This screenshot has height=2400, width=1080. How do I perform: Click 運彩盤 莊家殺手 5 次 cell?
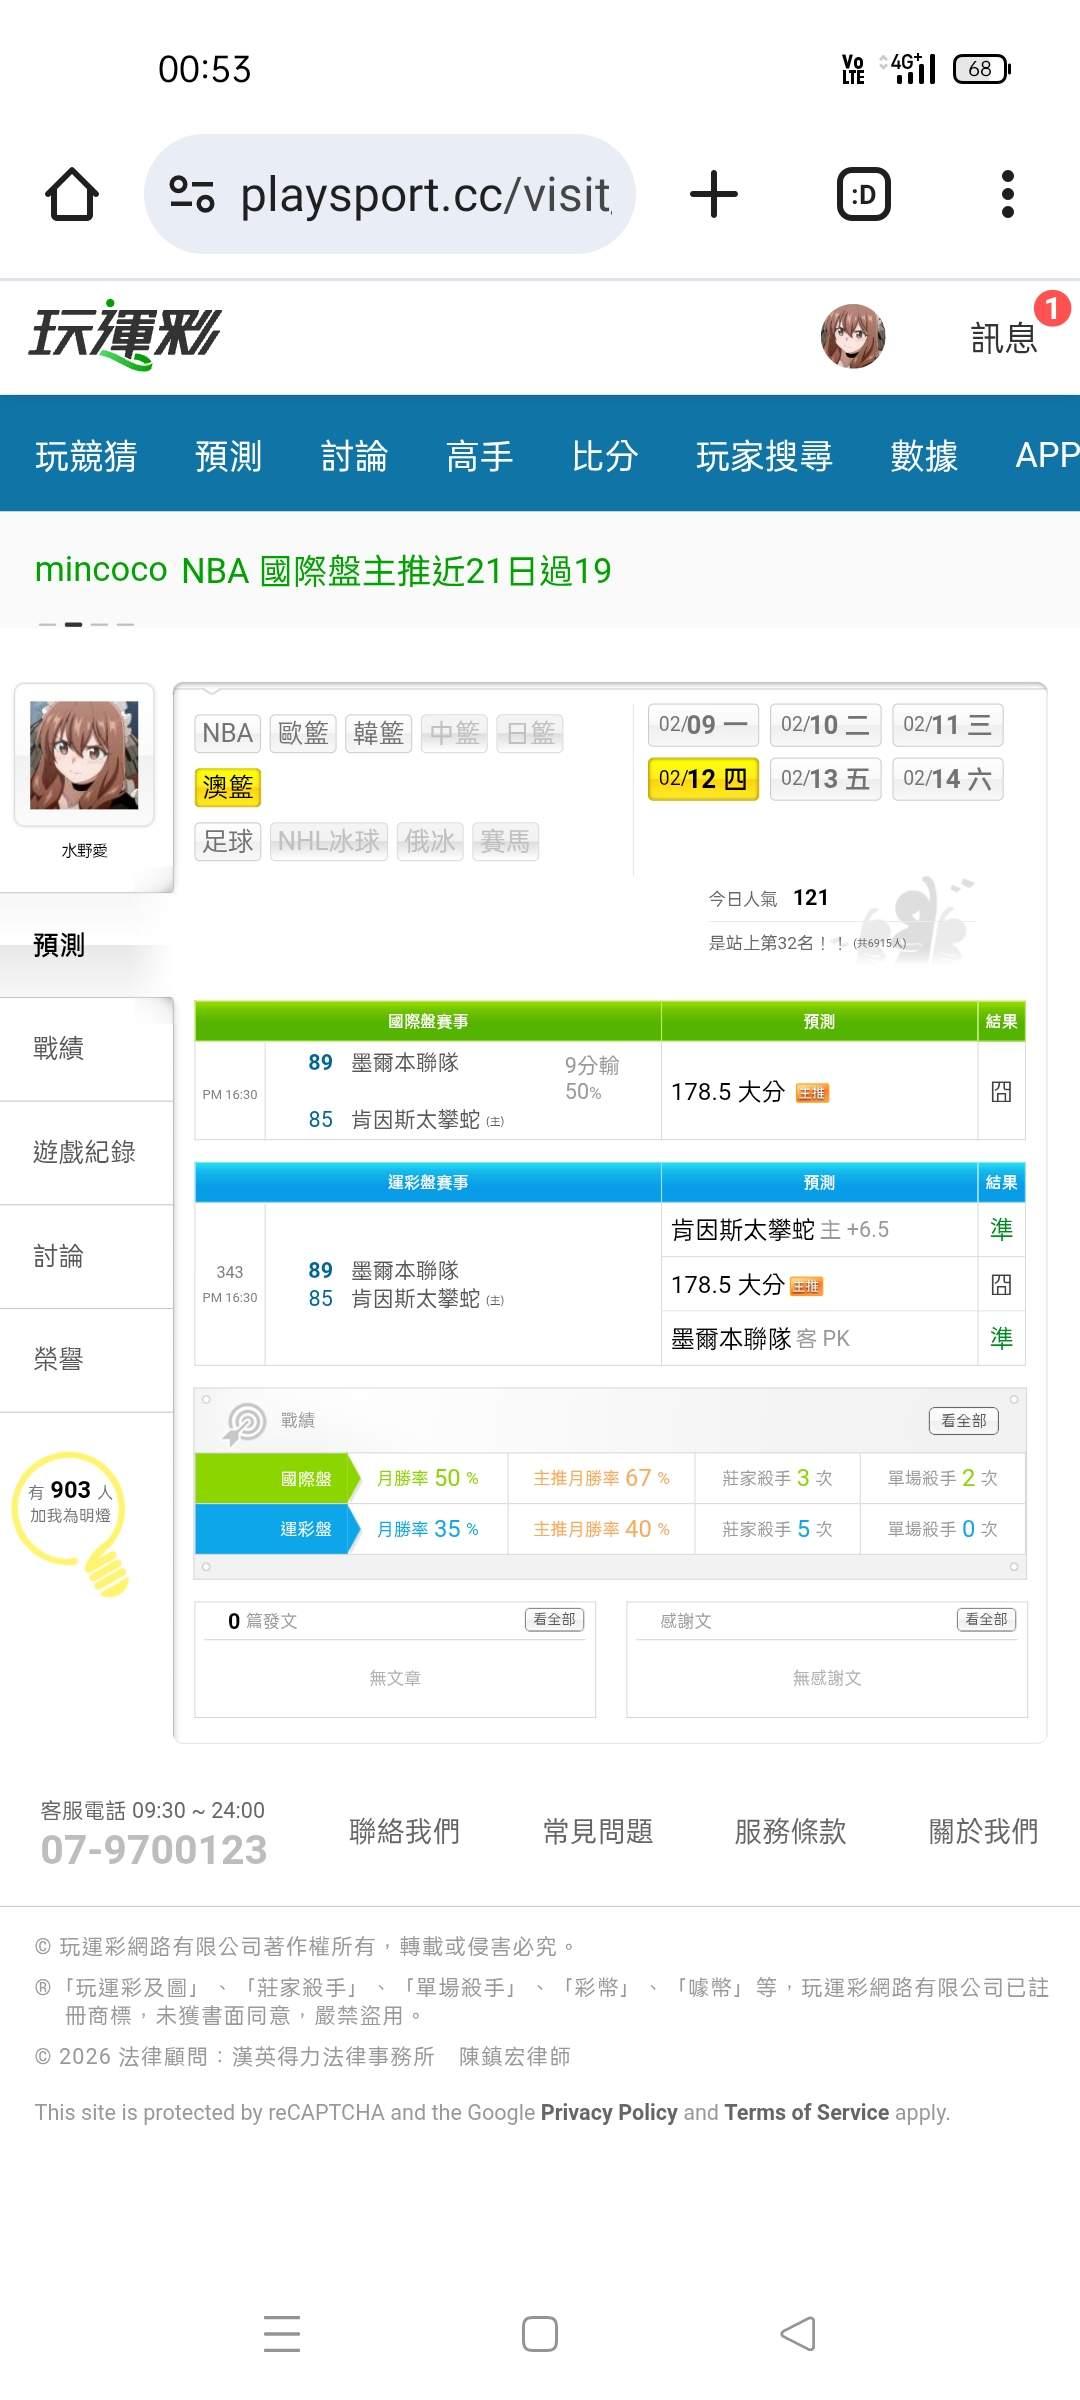777,1529
